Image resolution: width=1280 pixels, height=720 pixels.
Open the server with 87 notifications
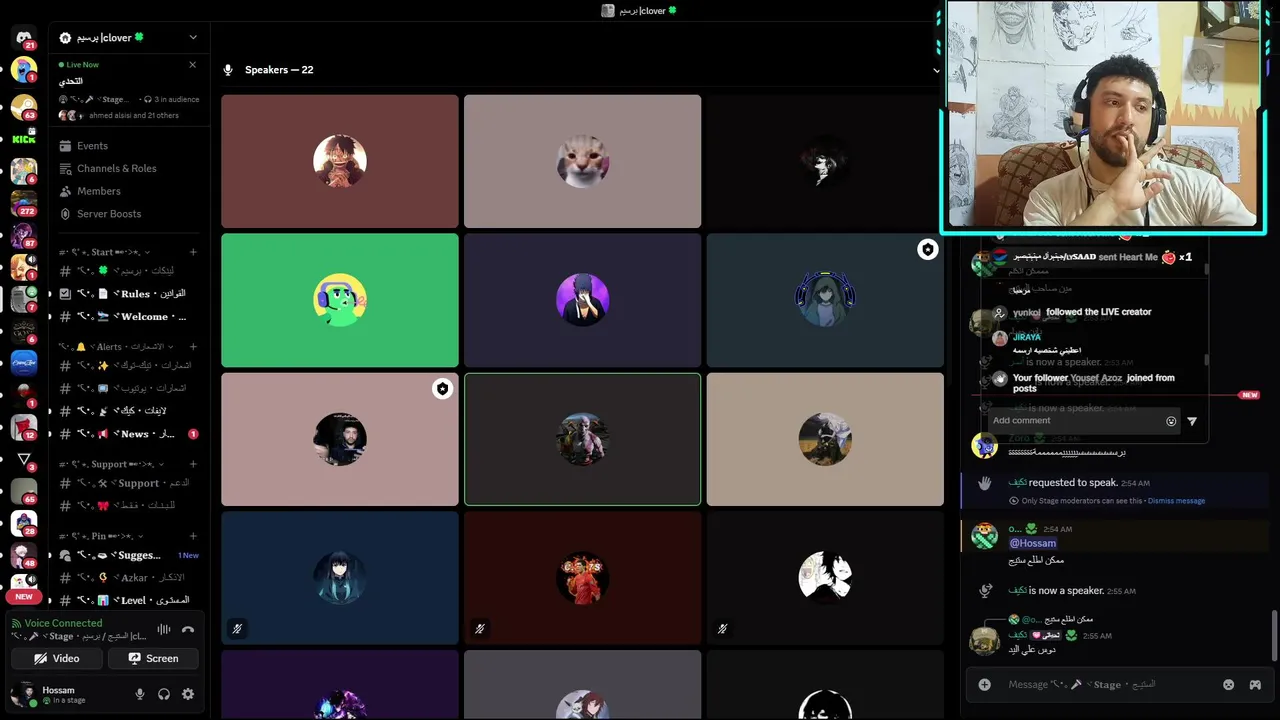pyautogui.click(x=24, y=235)
